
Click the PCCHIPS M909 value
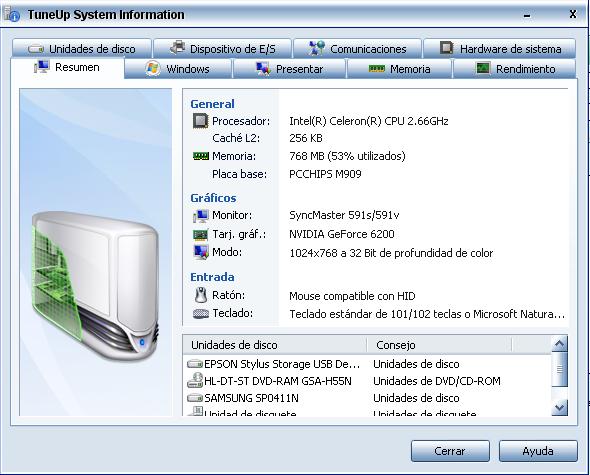(x=325, y=174)
